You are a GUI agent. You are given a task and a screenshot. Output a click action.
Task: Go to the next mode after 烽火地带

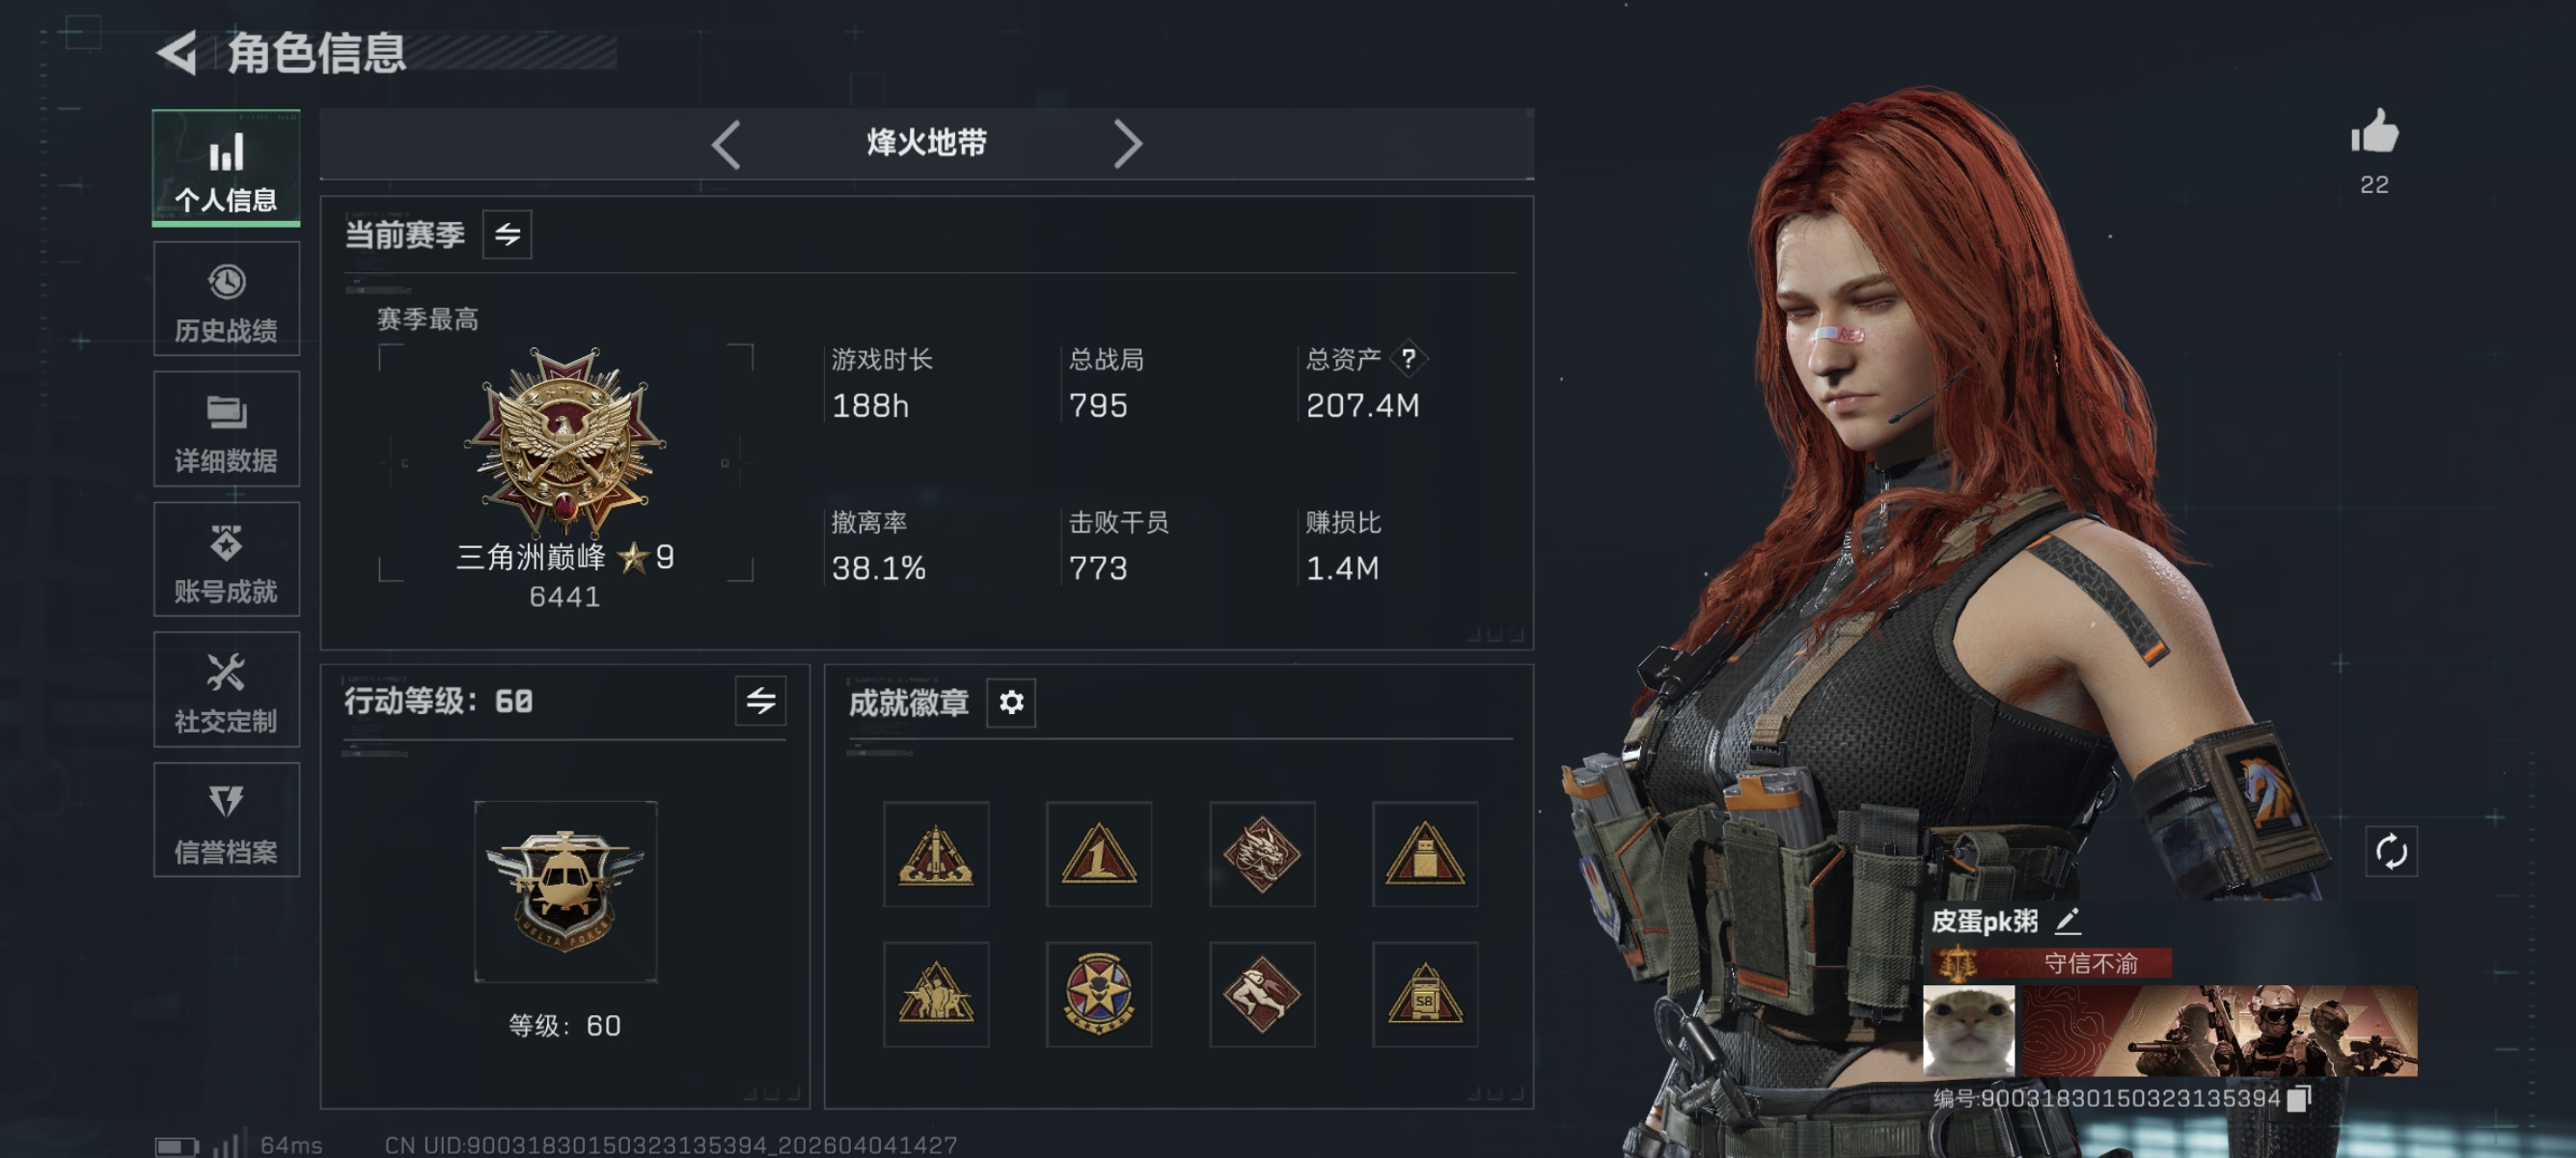click(1127, 144)
